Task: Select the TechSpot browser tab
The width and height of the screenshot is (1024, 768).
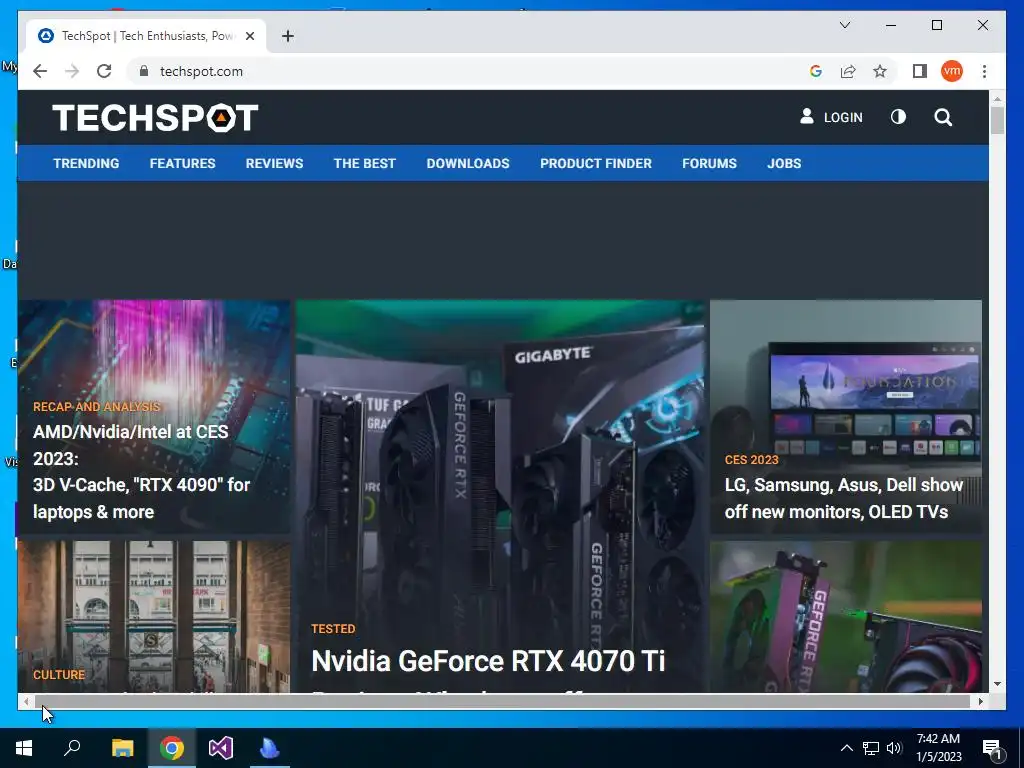Action: (x=146, y=36)
